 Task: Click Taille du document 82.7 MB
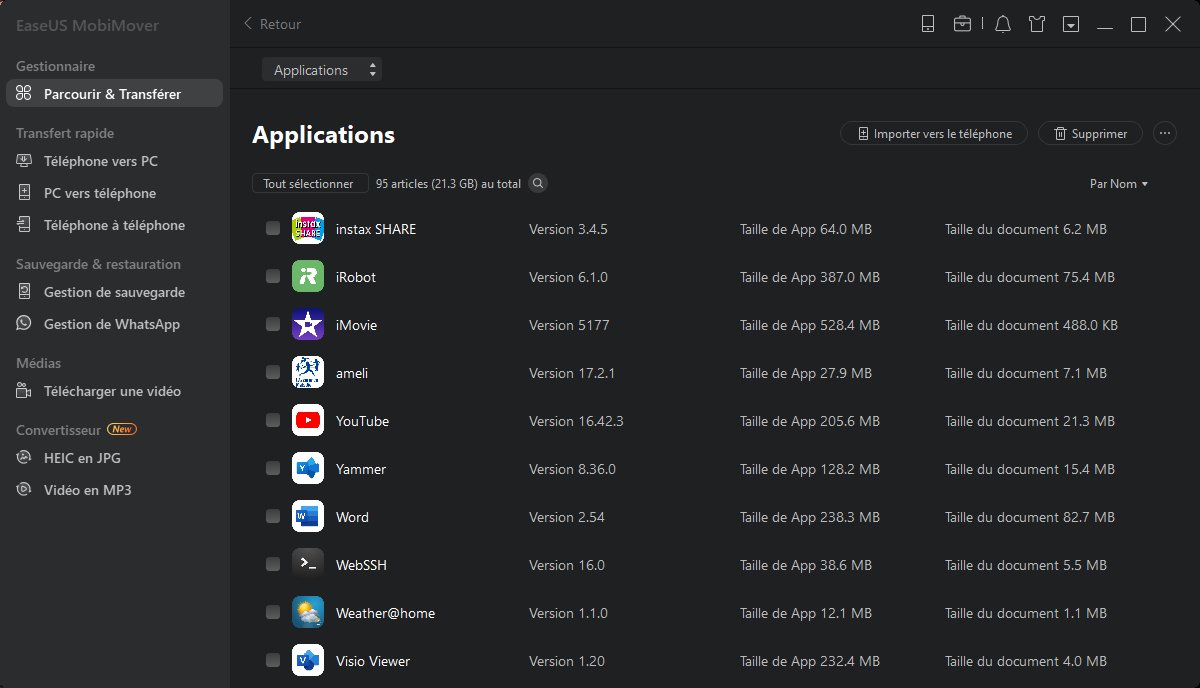tap(1030, 517)
